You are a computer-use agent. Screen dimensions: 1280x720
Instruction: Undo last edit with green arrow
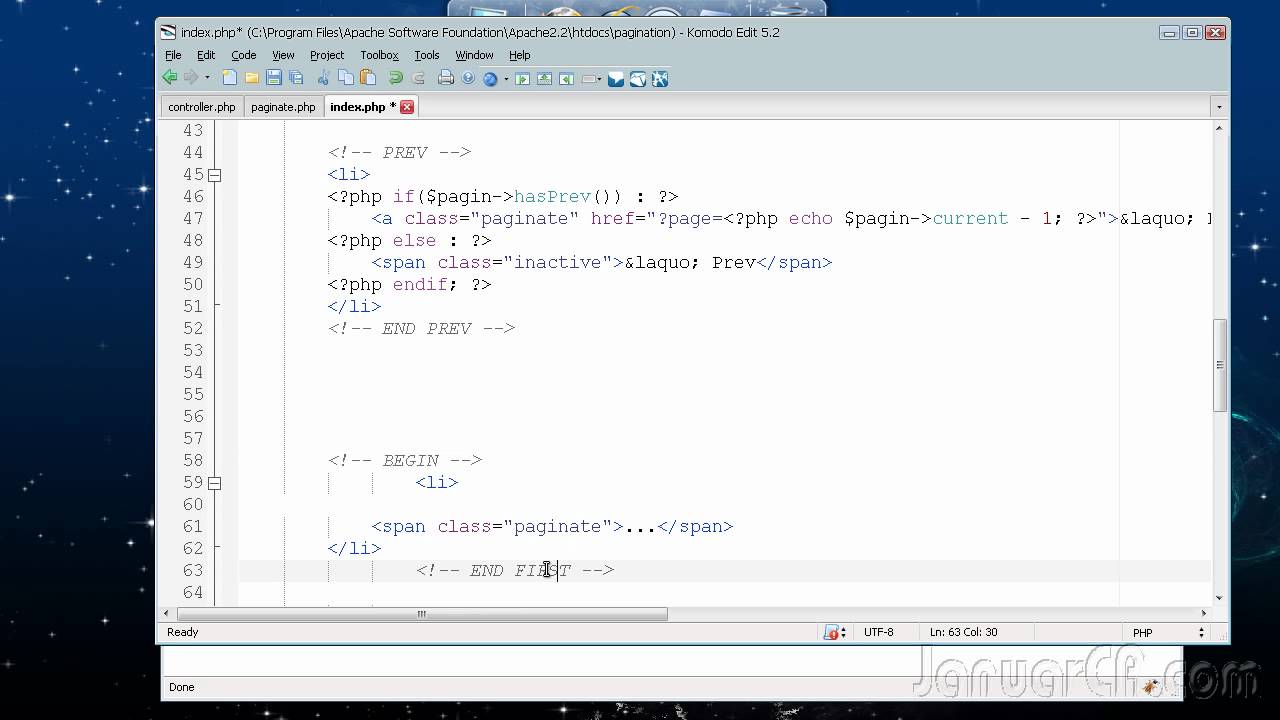point(395,78)
